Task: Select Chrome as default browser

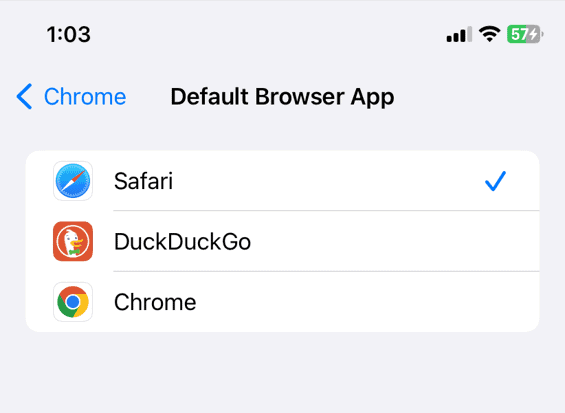Action: [x=282, y=302]
